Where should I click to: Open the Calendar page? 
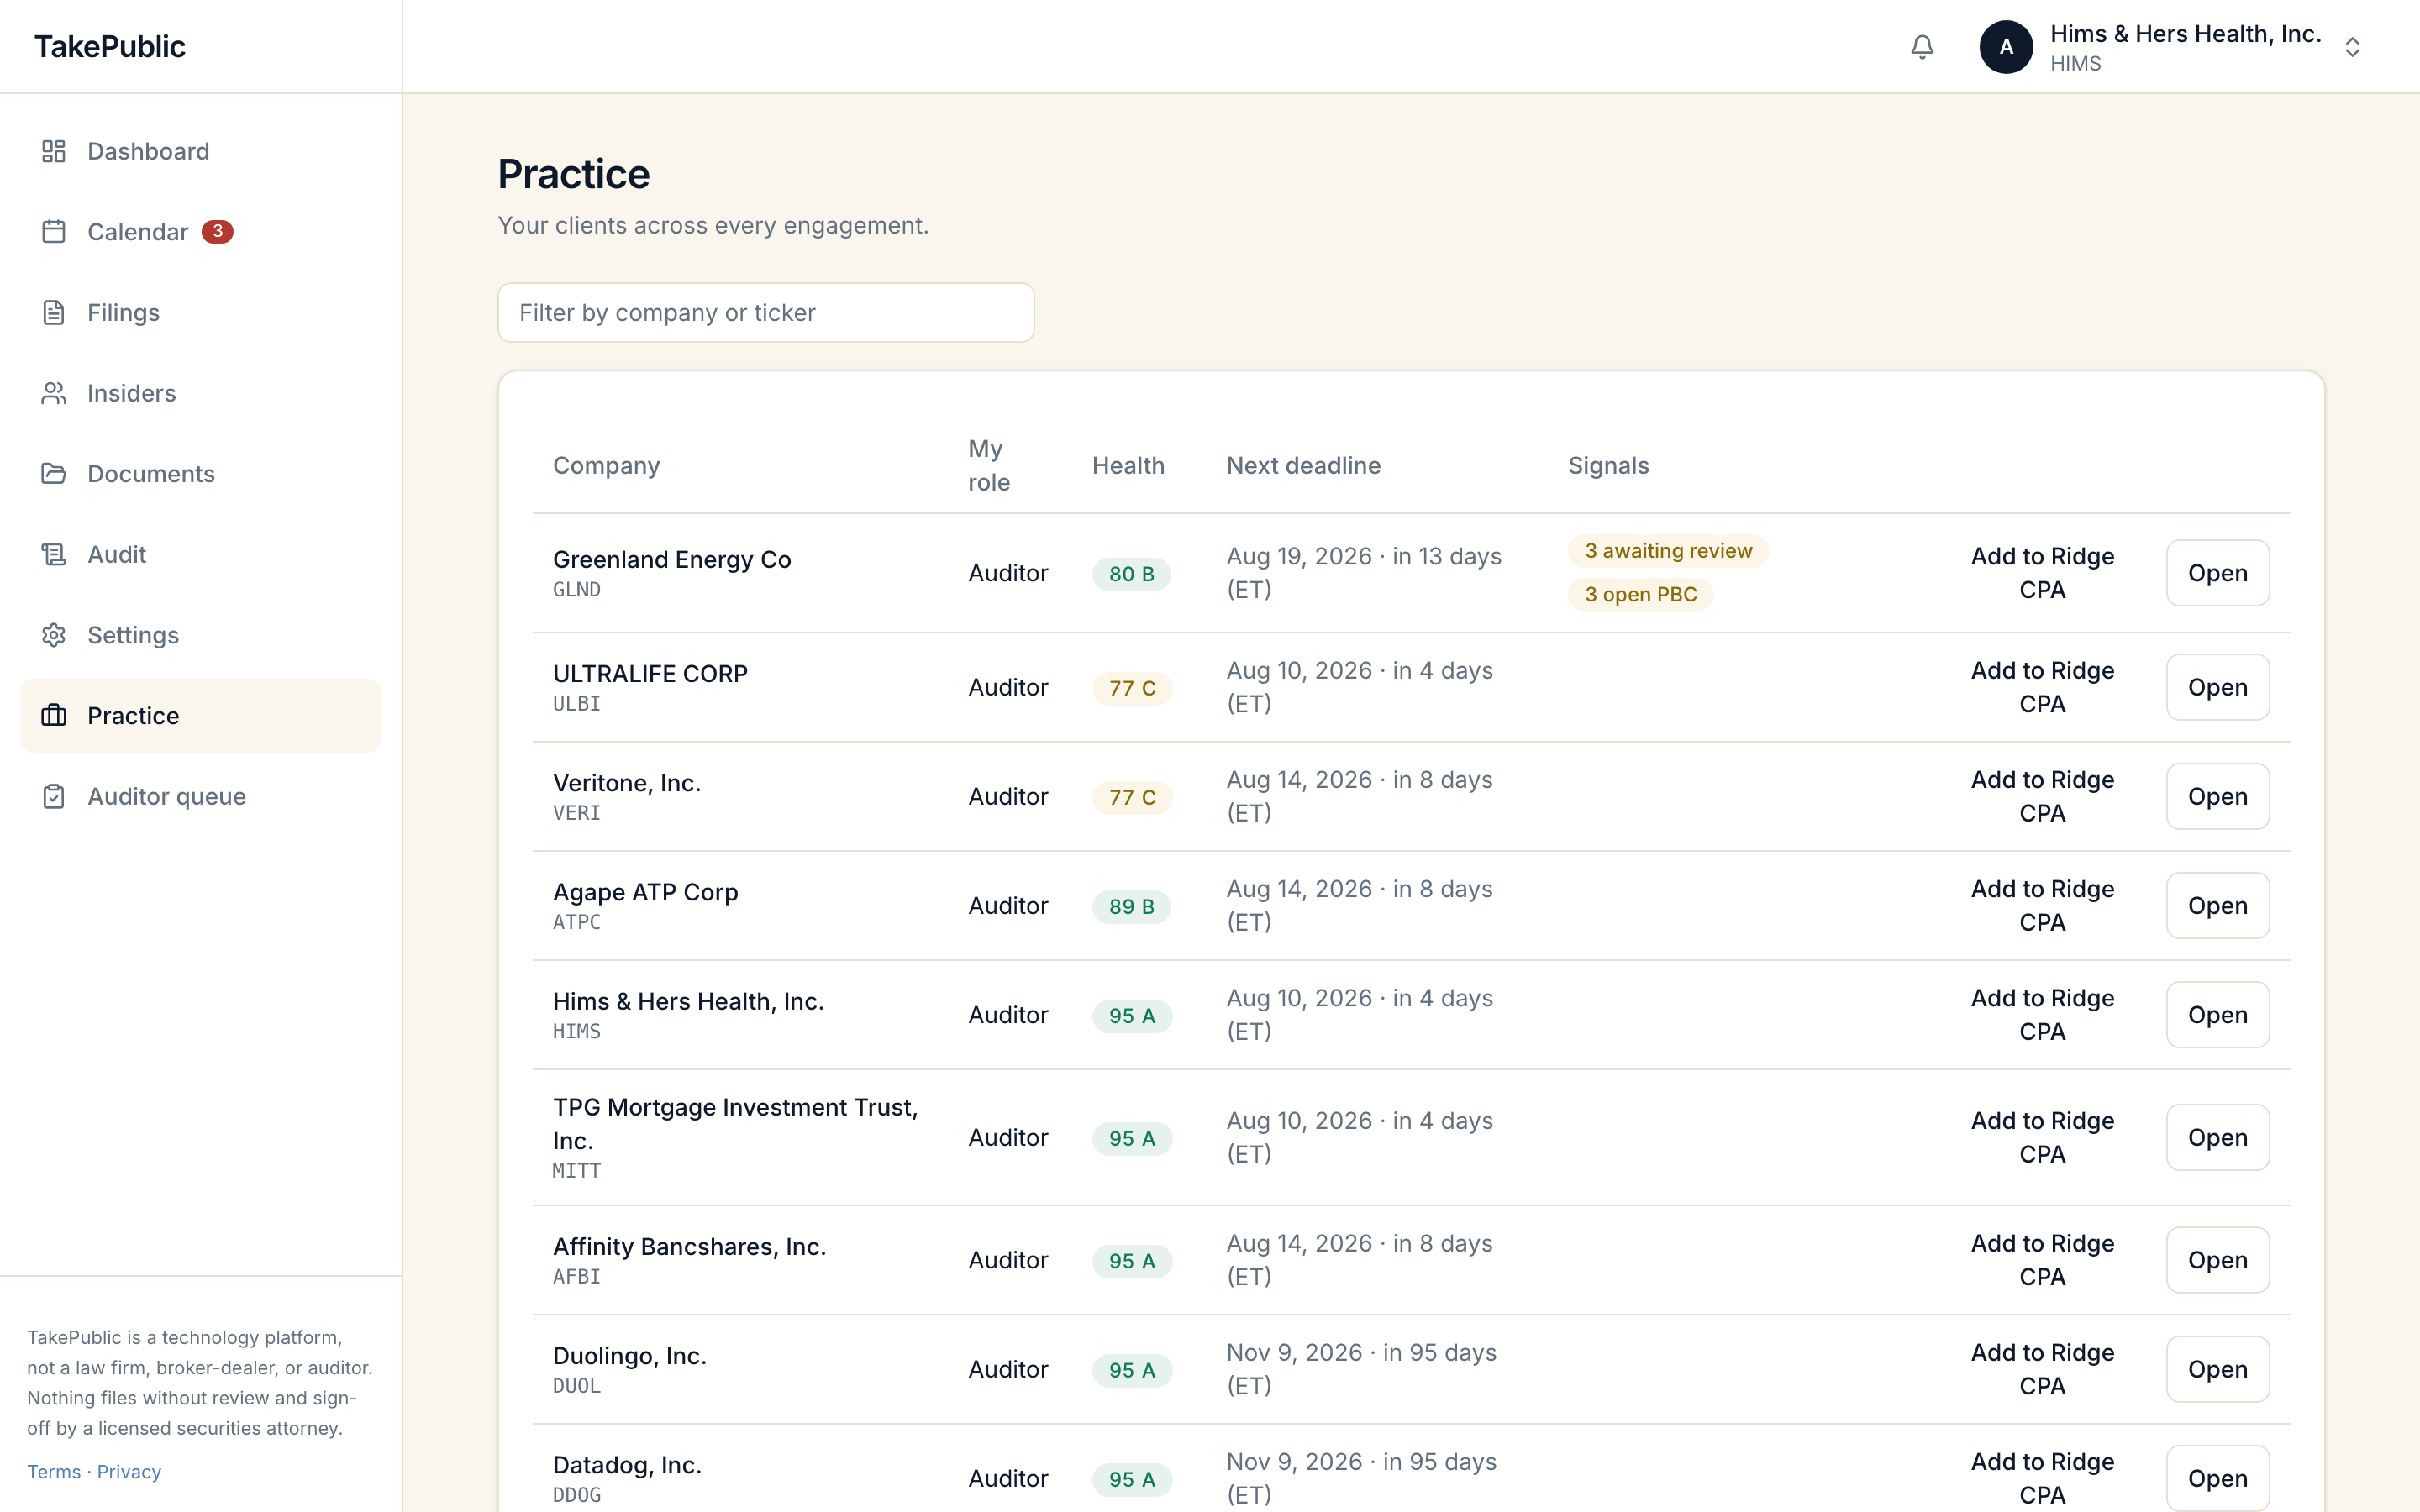(201, 232)
